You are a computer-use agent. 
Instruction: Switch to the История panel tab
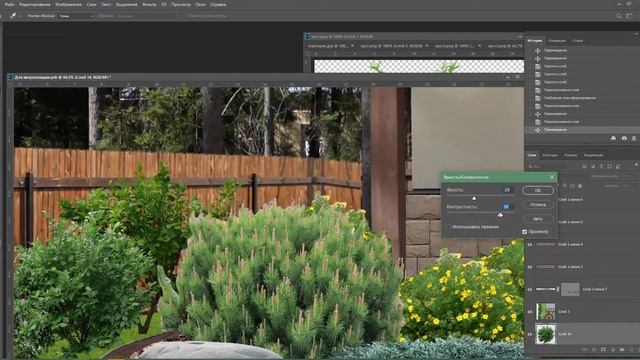[x=534, y=40]
